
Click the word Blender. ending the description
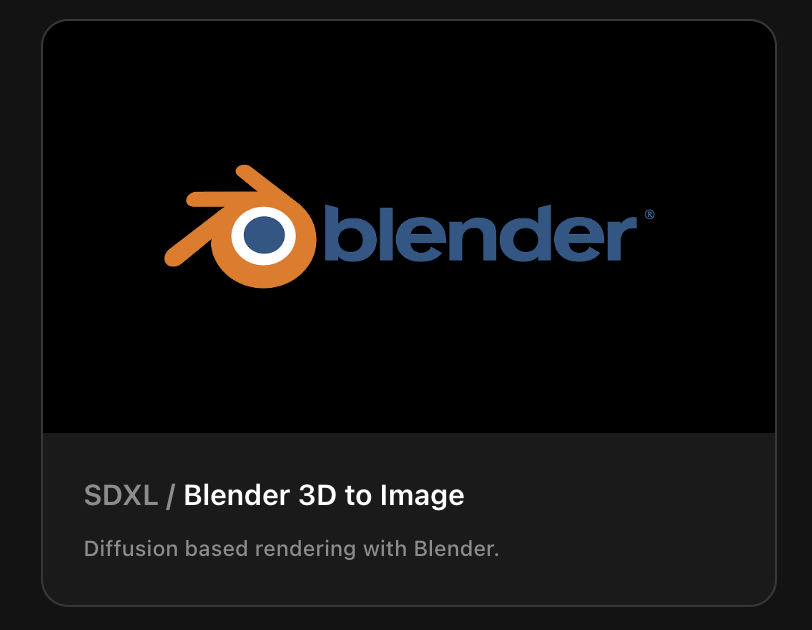pos(456,548)
